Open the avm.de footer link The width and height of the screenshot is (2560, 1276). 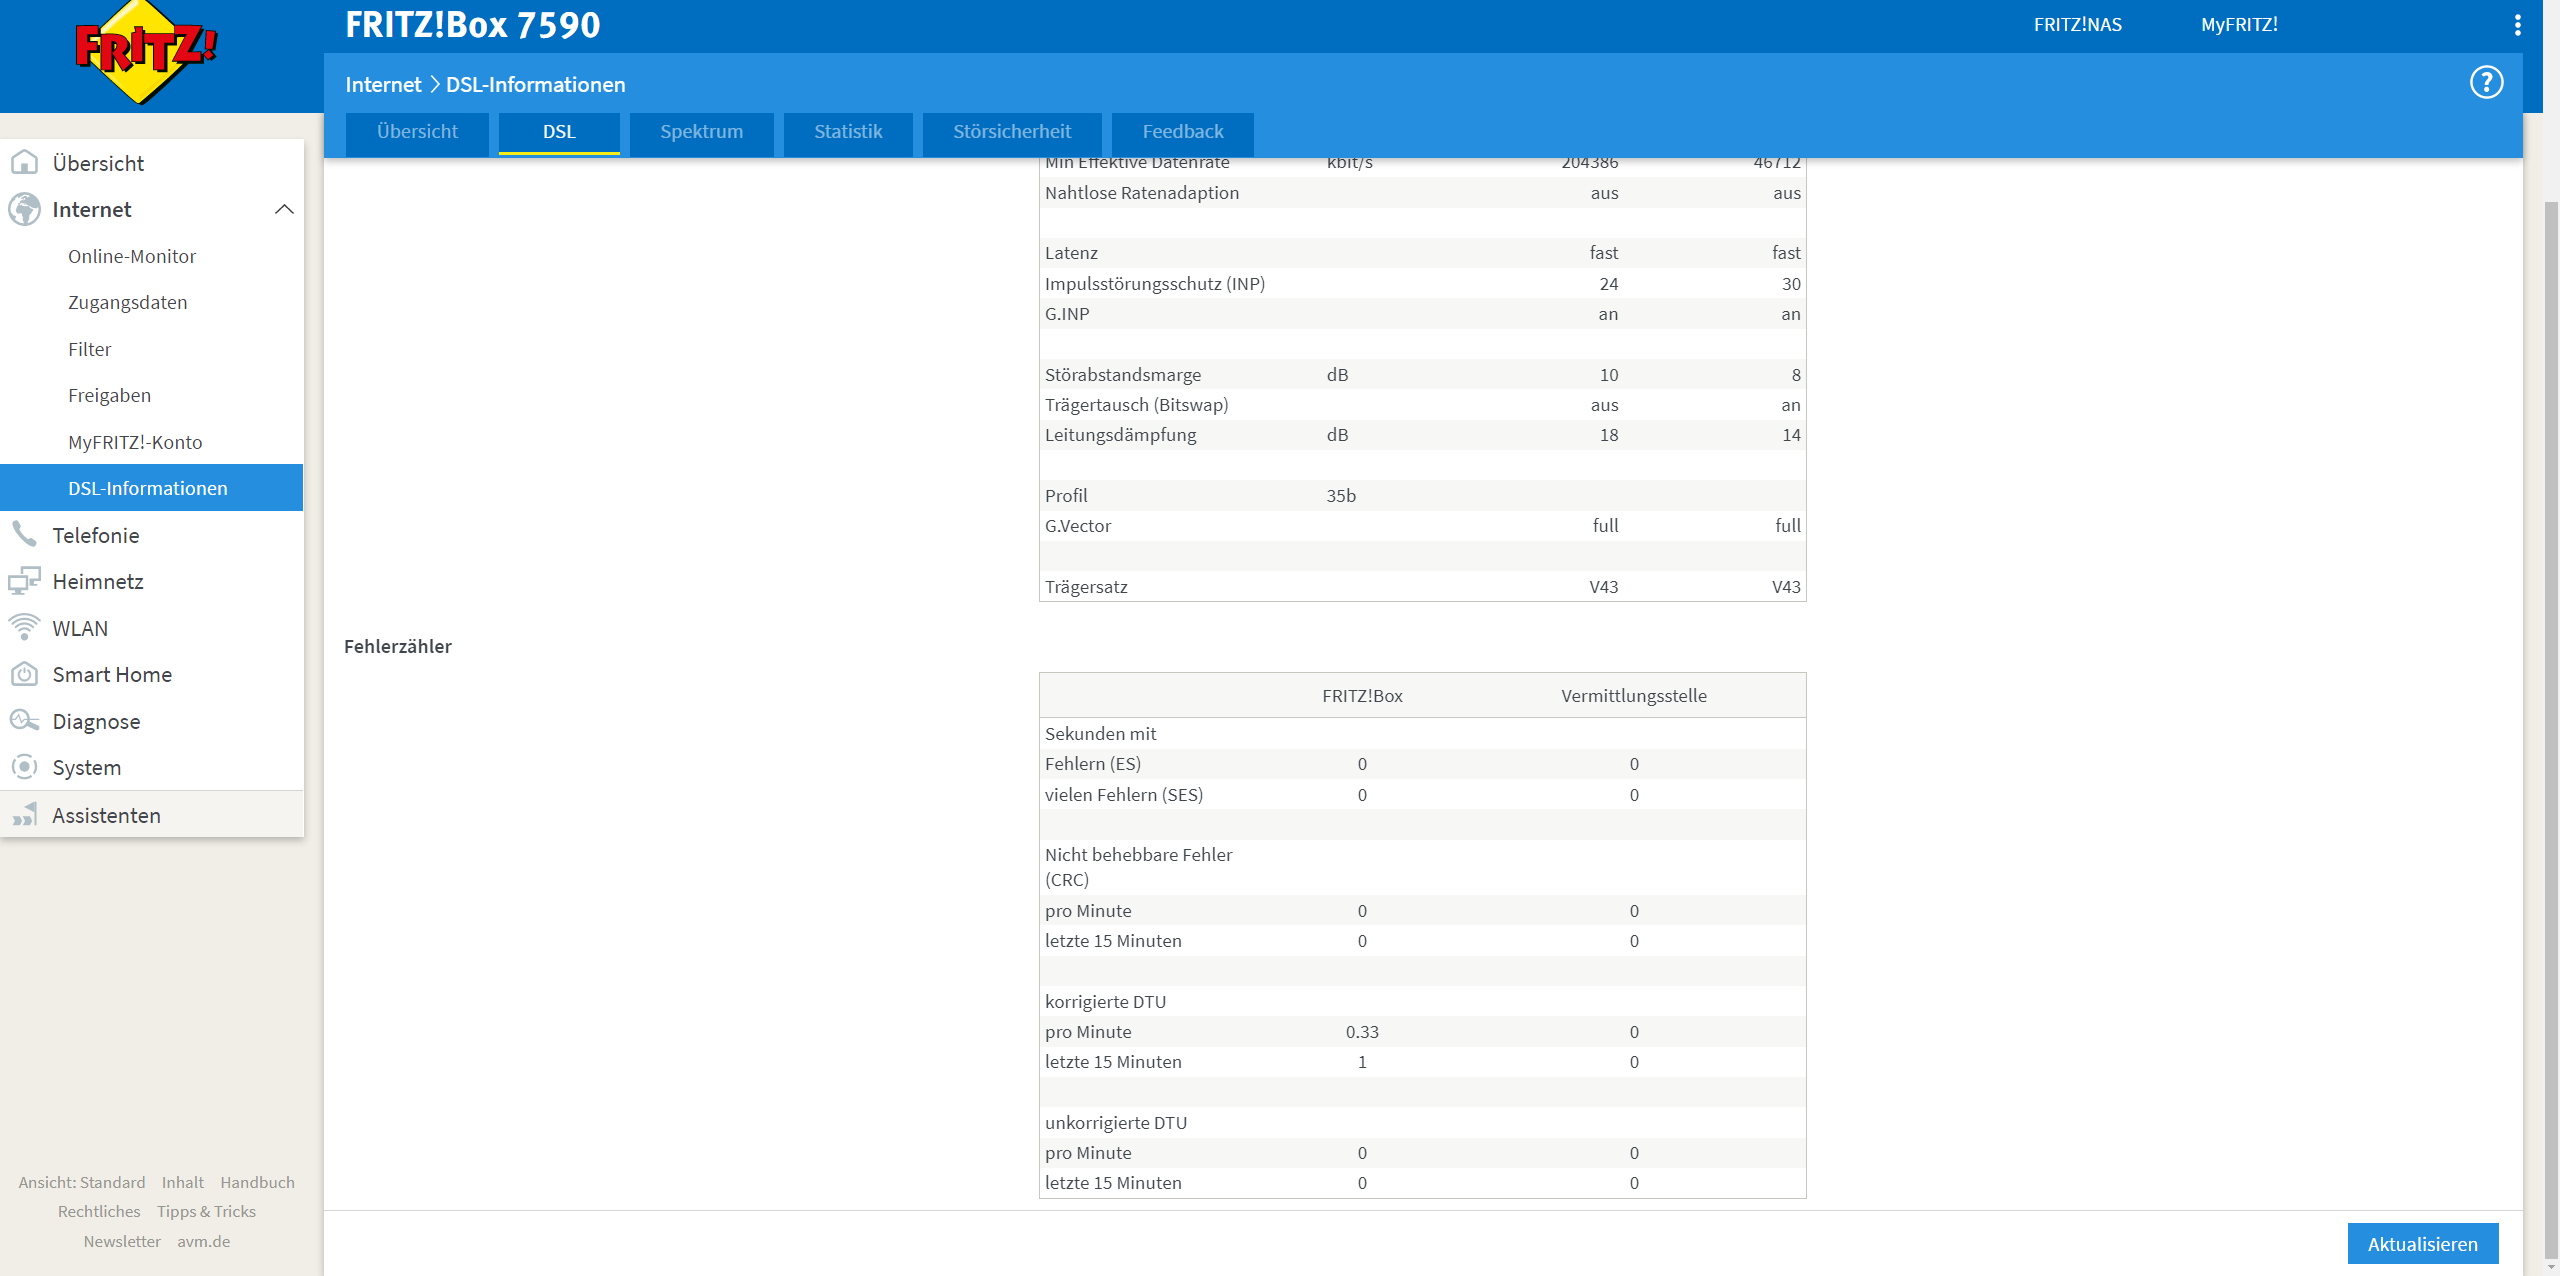tap(204, 1241)
